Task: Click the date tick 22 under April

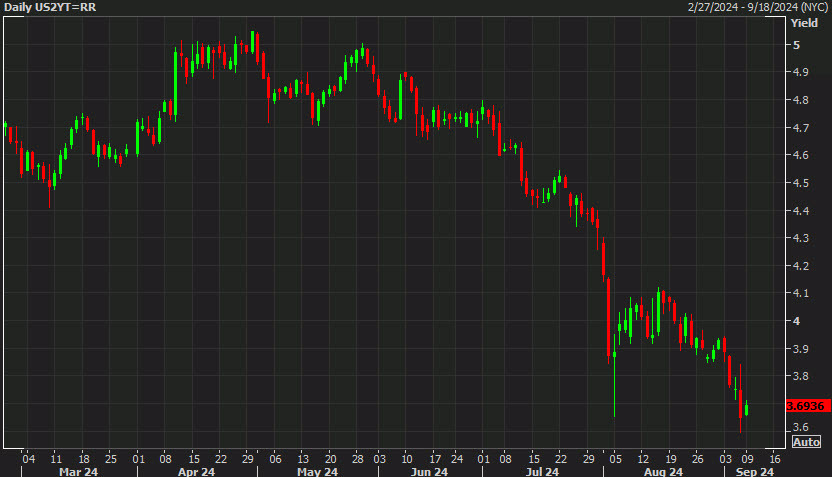Action: coord(221,459)
